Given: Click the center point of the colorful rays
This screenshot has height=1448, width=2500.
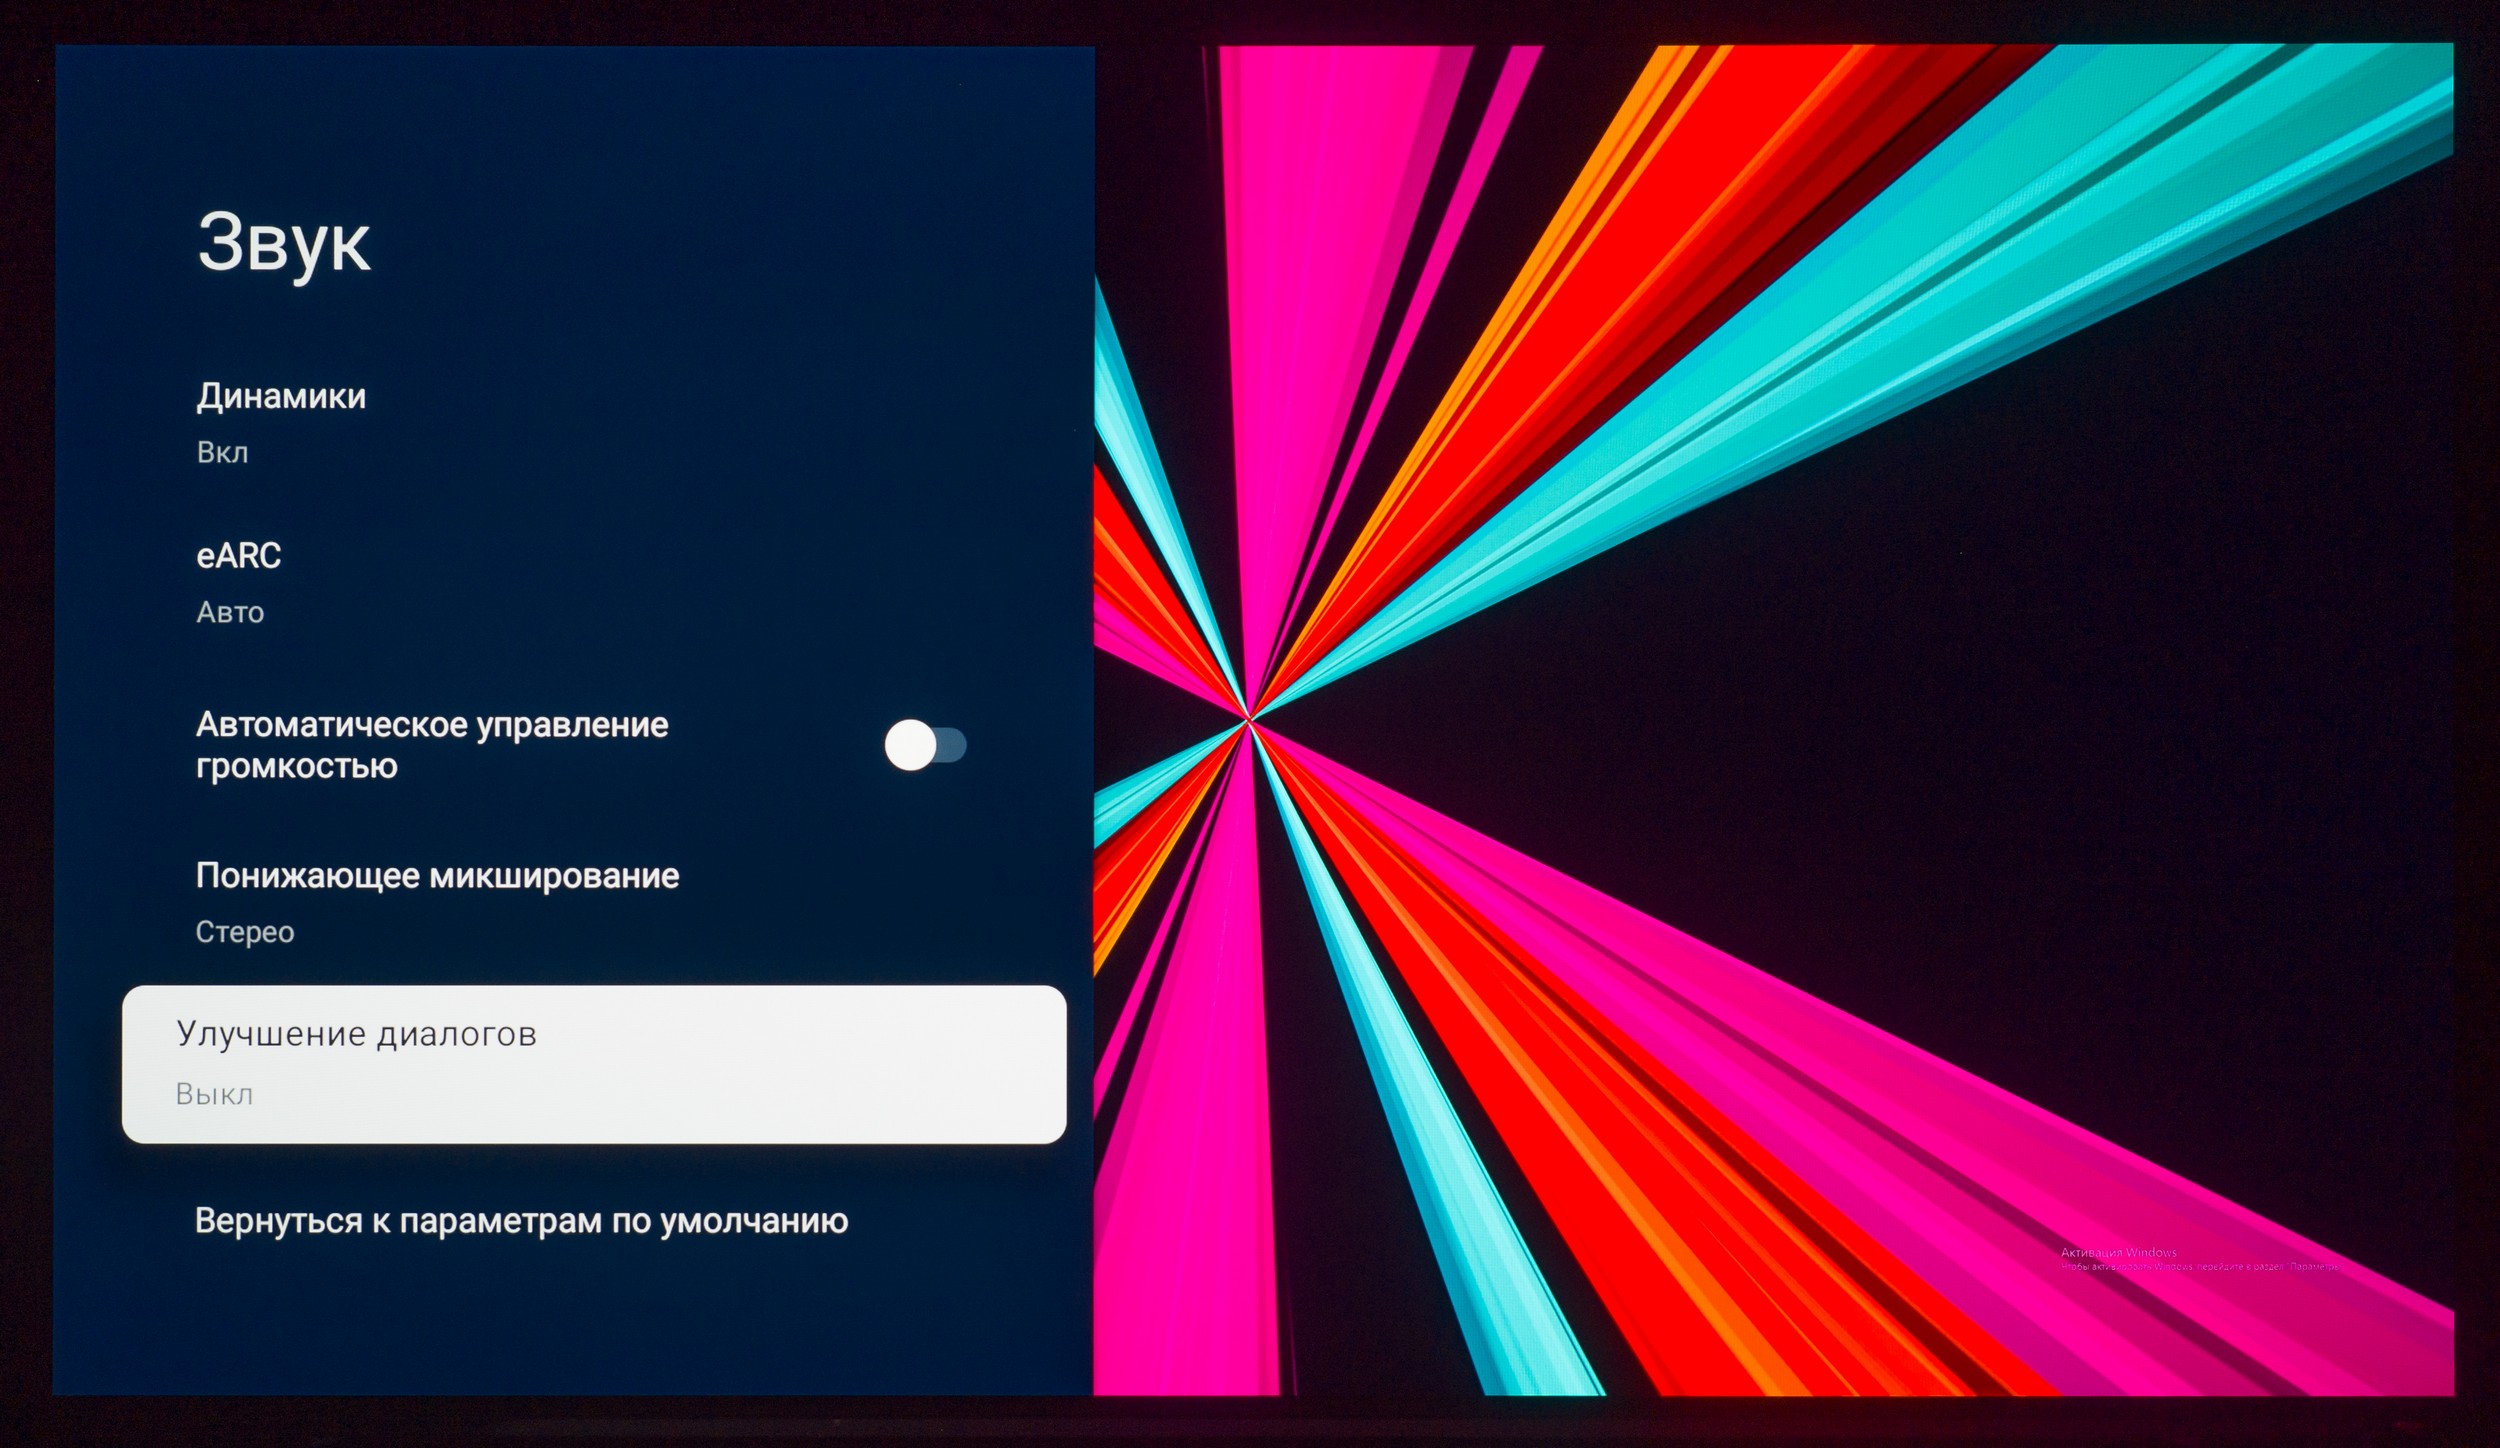Looking at the screenshot, I should pyautogui.click(x=1249, y=718).
